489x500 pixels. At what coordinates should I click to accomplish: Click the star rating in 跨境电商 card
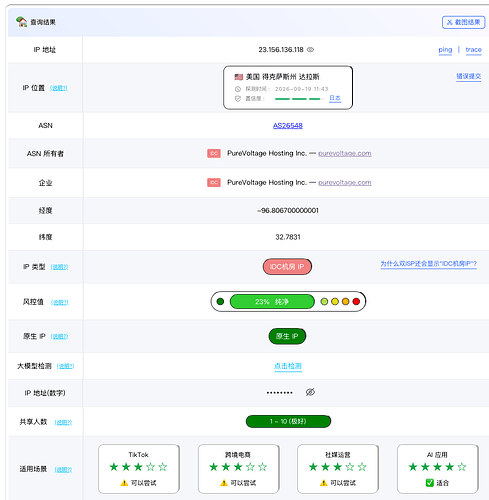(x=238, y=467)
